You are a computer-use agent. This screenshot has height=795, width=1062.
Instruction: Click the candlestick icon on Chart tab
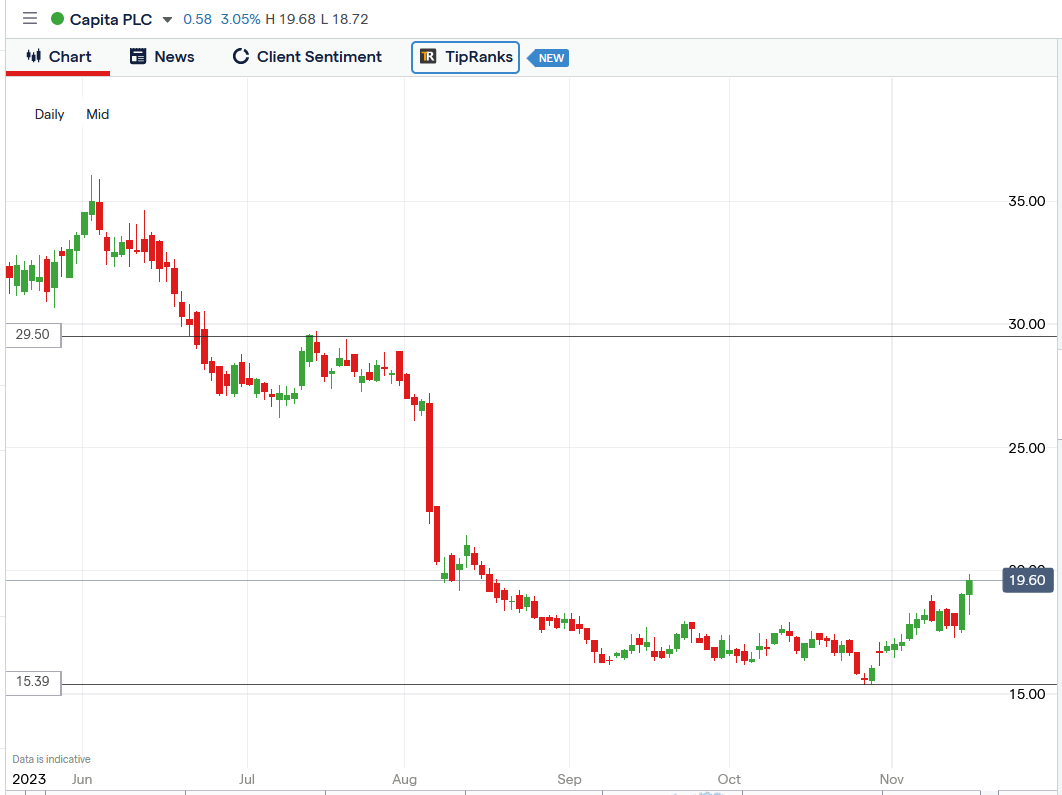point(33,56)
